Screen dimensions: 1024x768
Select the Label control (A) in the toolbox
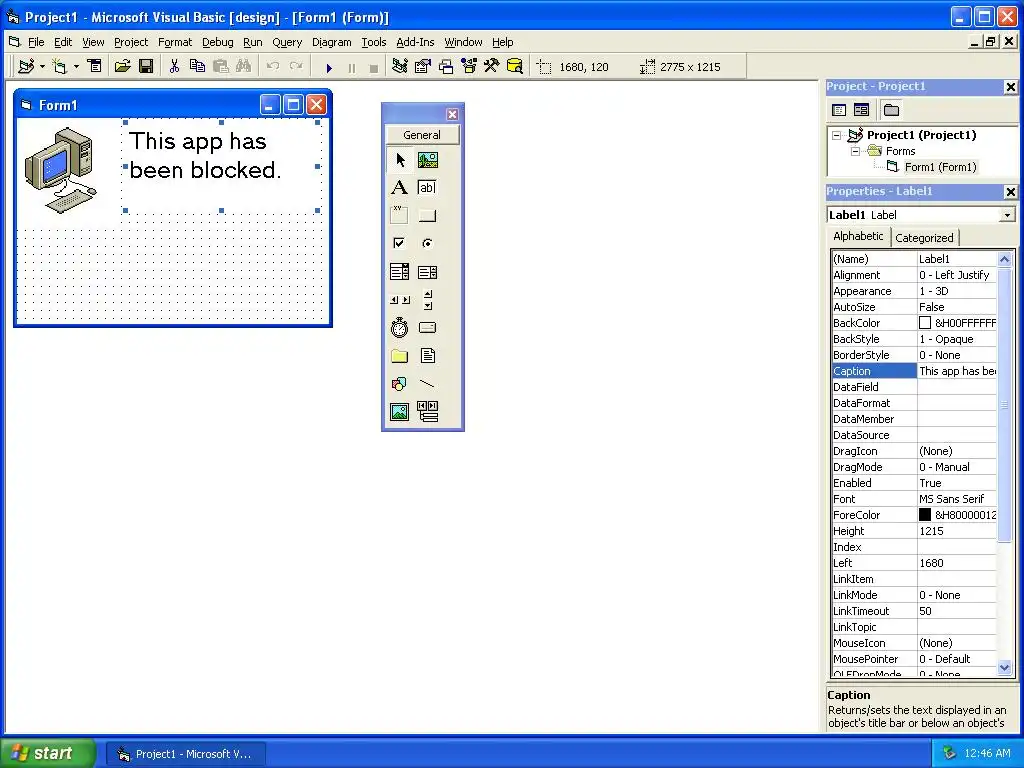tap(400, 188)
